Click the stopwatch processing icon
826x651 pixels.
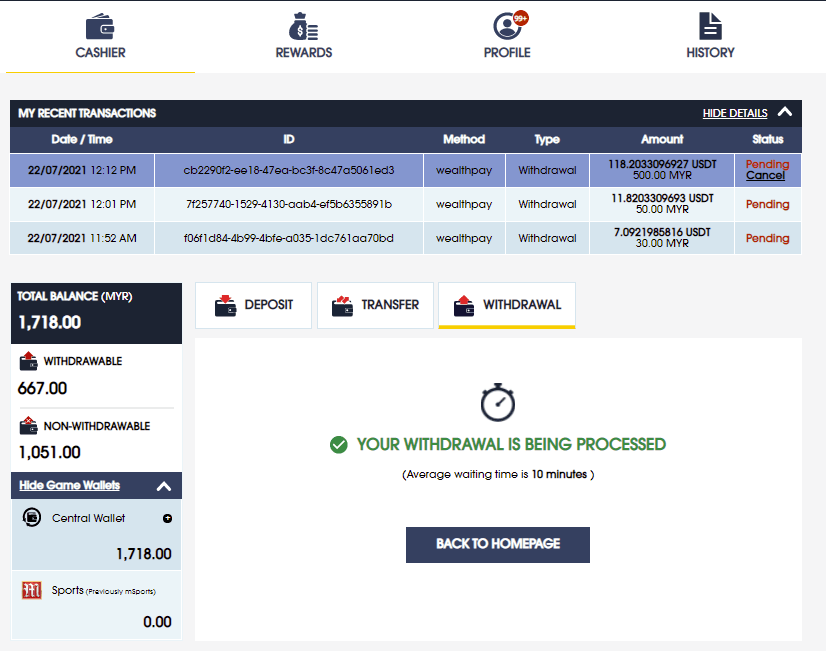pyautogui.click(x=497, y=402)
